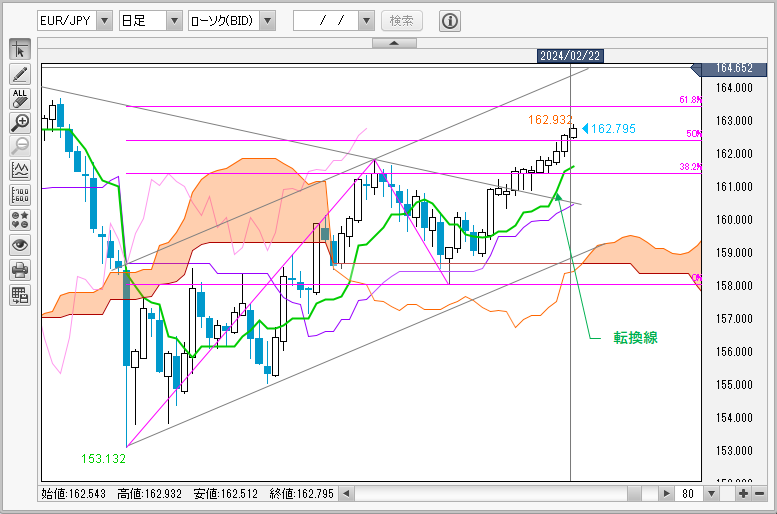Open the technical indicator chart settings
The height and width of the screenshot is (514, 777).
click(x=20, y=170)
